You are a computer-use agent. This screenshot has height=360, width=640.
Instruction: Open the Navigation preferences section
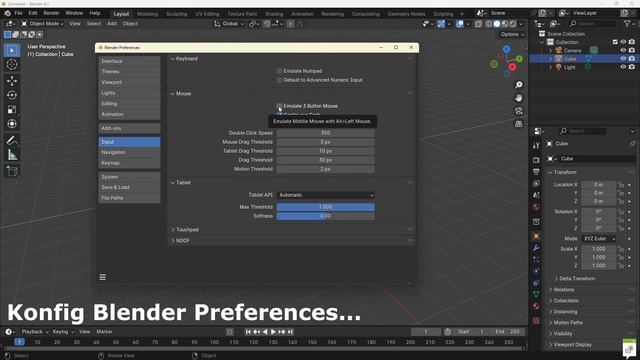[129, 152]
